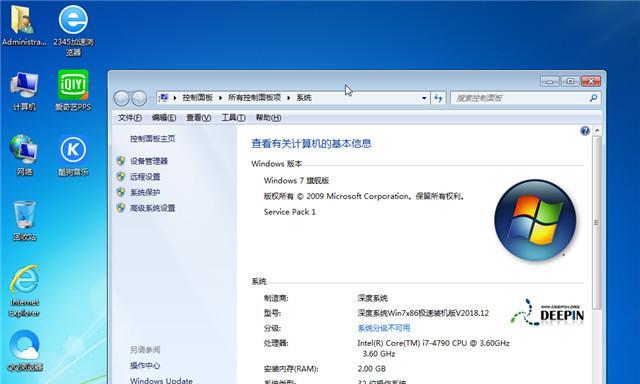The image size is (640, 384).
Task: Open the Administrator folder desktop icon
Action: (x=23, y=25)
